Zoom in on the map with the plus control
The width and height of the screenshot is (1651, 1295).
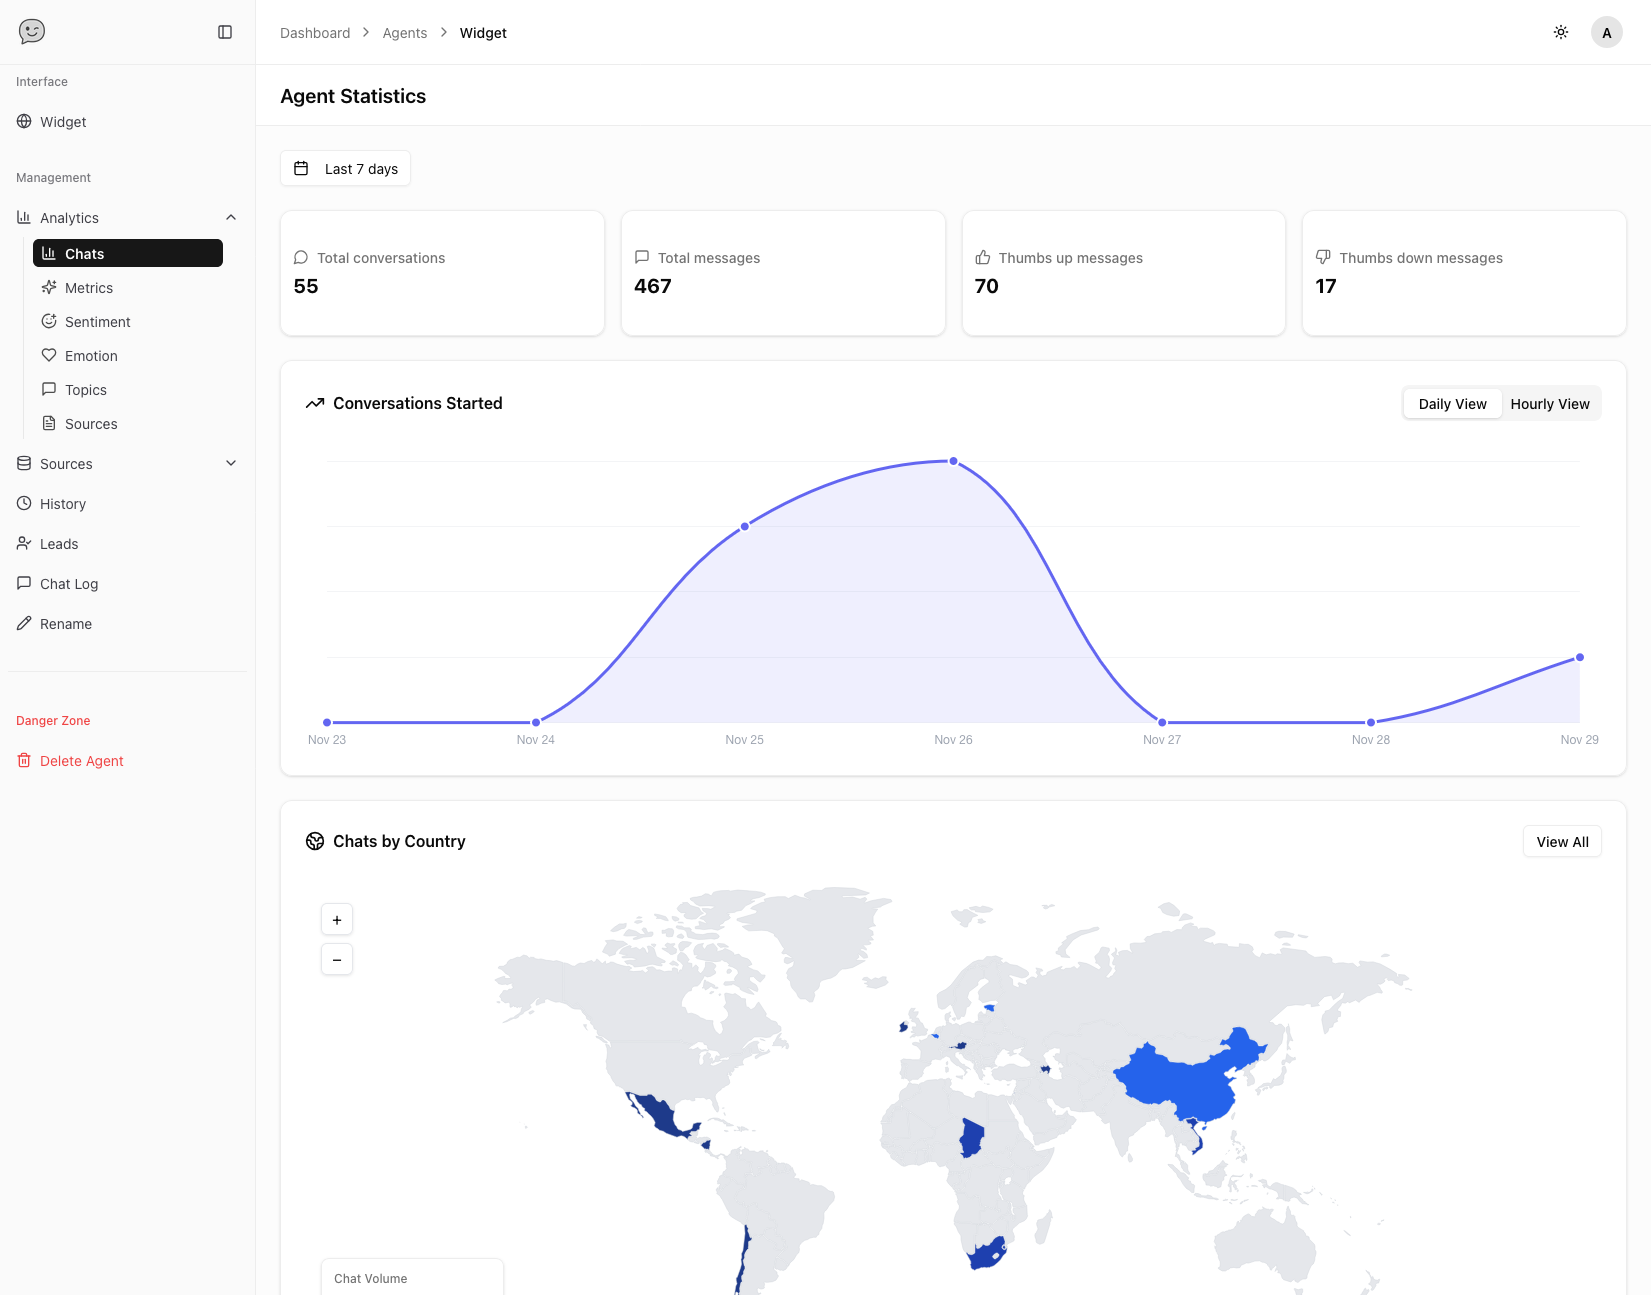[337, 919]
